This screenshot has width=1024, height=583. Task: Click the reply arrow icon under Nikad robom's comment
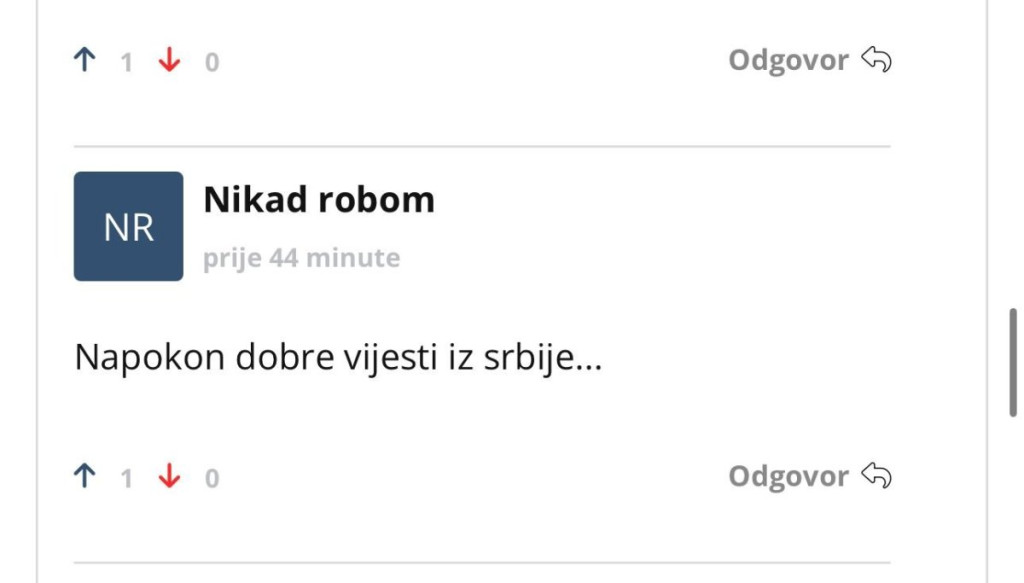point(876,475)
